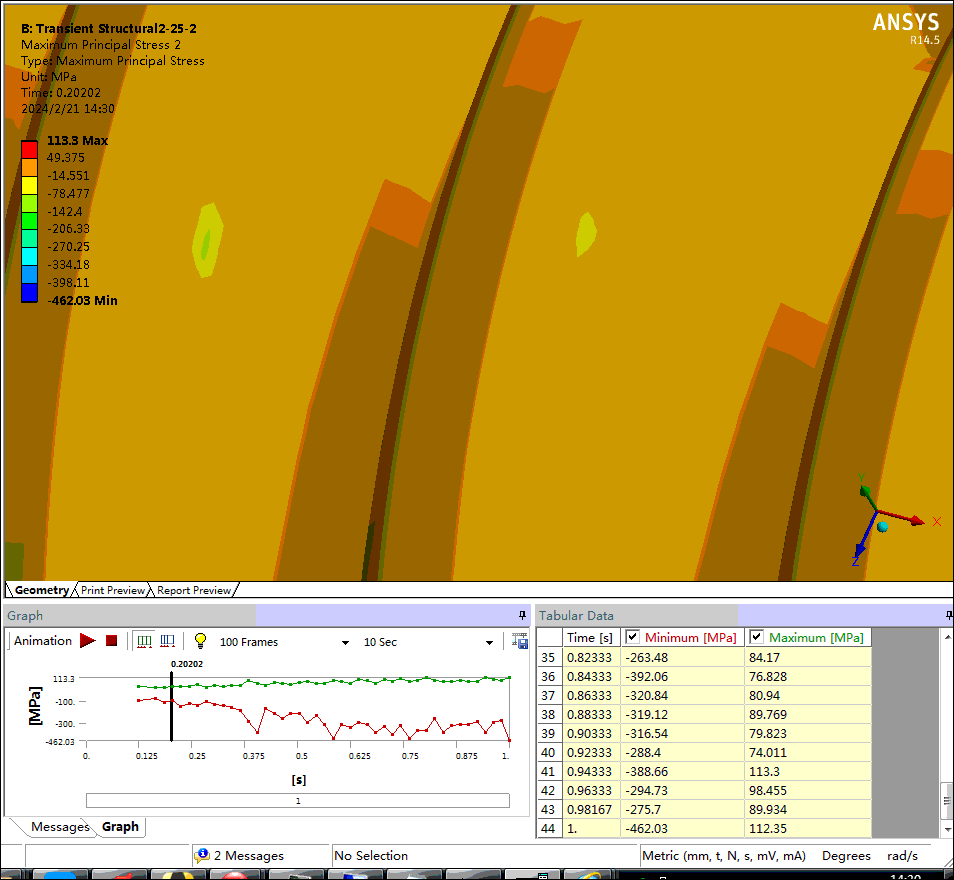Viewport: 954px width, 880px height.
Task: Click the -462.03 Min legend label
Action: coord(82,301)
